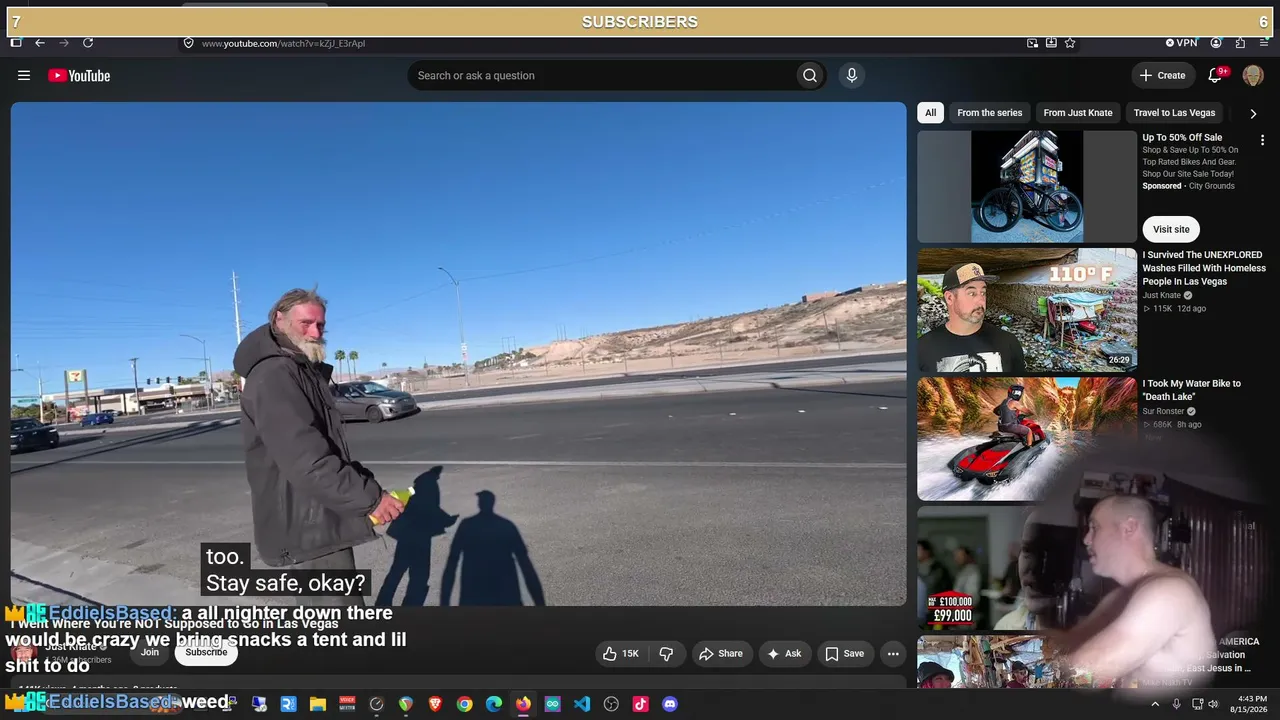Screen dimensions: 1280x720
Task: Select the From Just Knate chip
Action: click(x=1078, y=113)
